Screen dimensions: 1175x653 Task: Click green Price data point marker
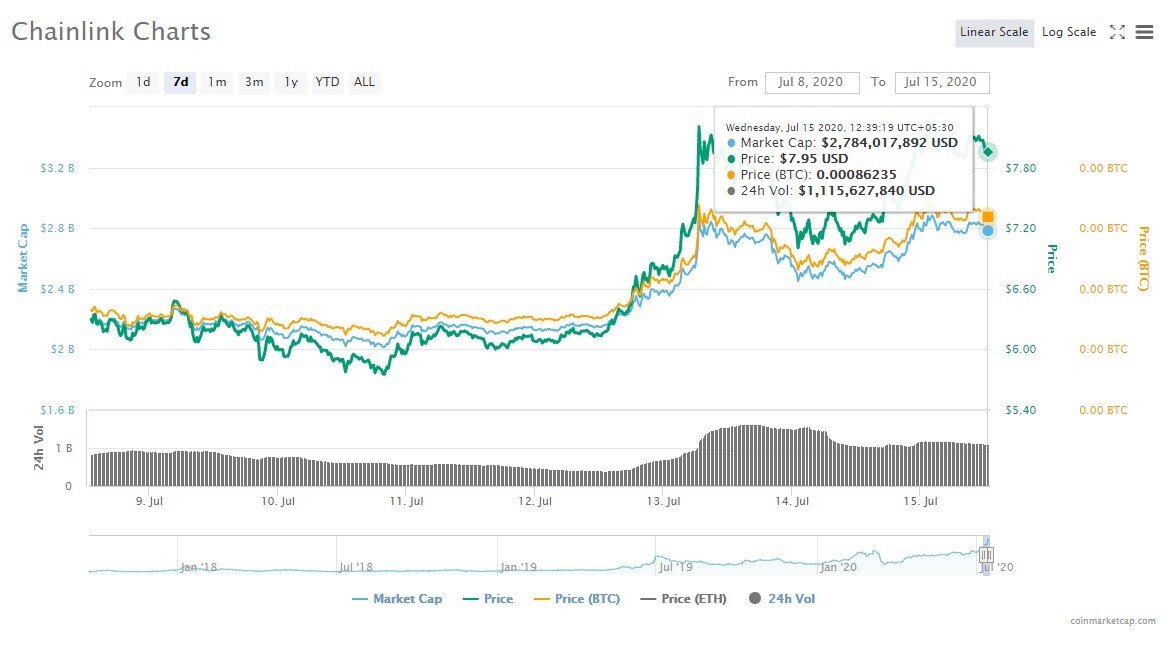tap(988, 152)
